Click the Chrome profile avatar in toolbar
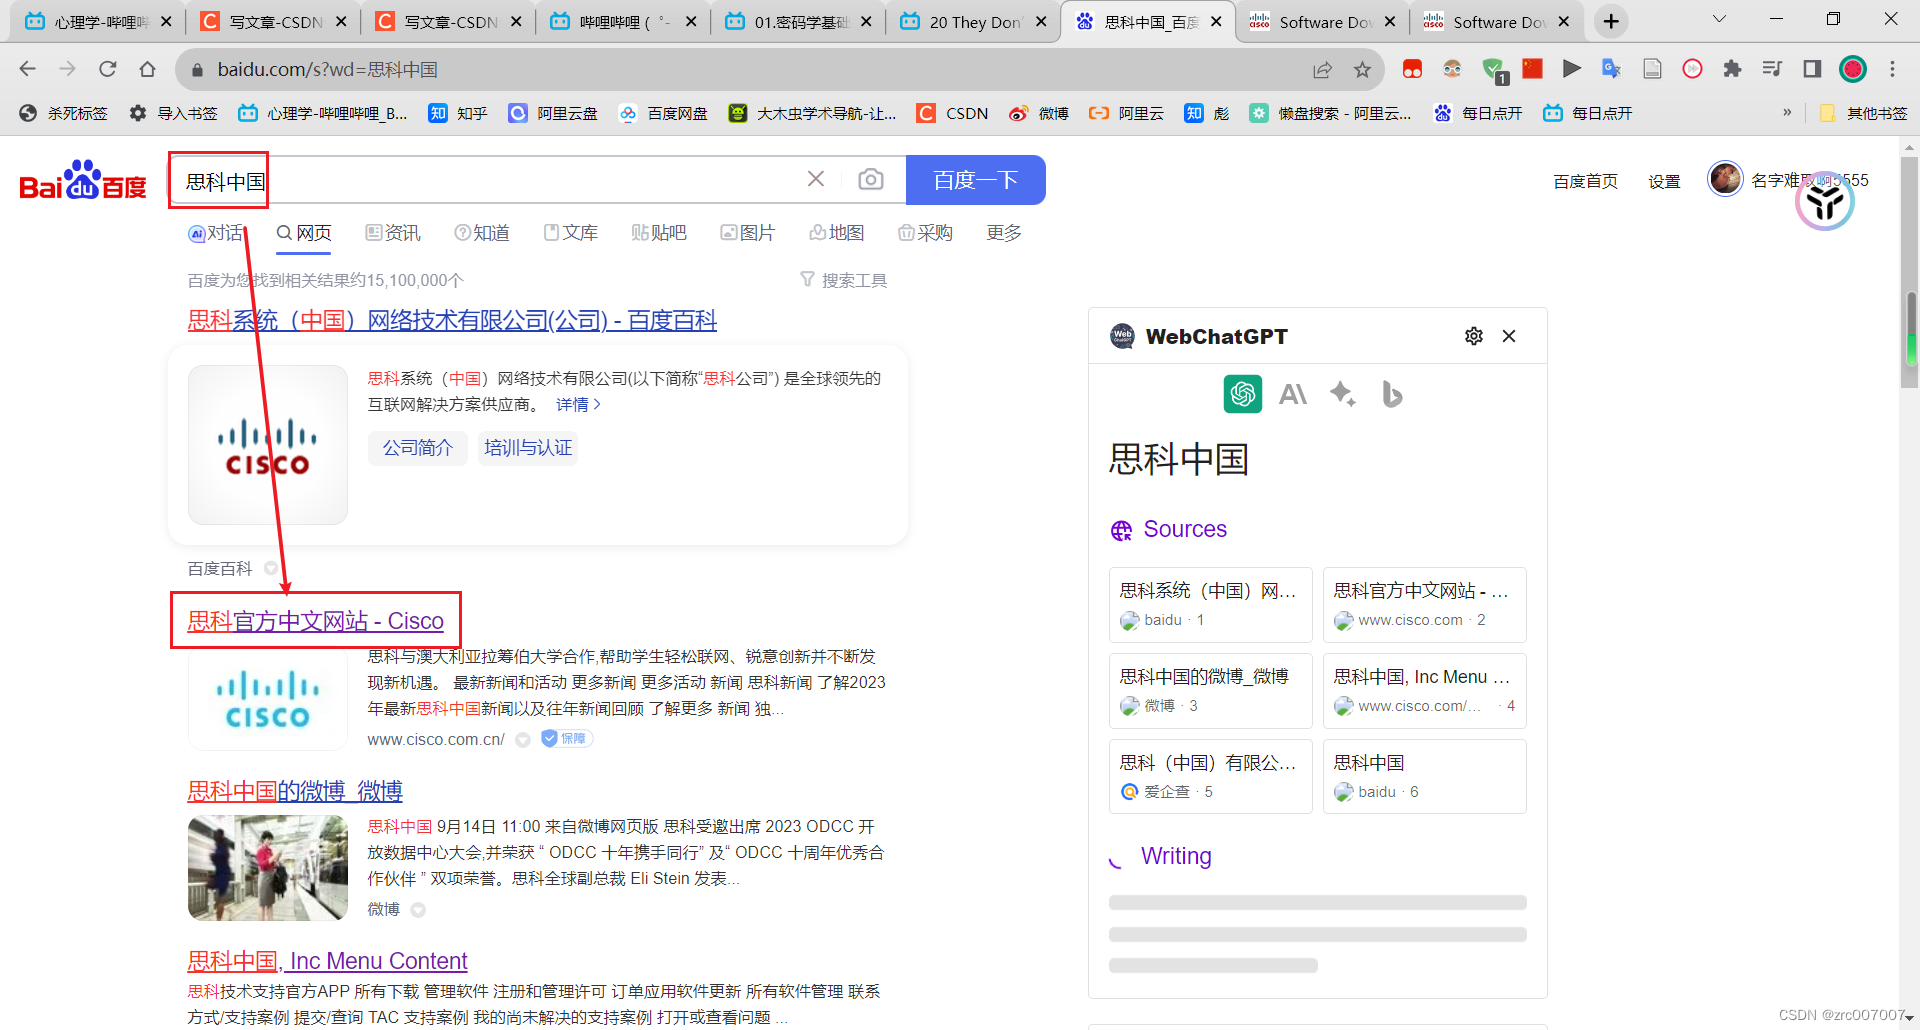The image size is (1920, 1030). click(x=1853, y=69)
